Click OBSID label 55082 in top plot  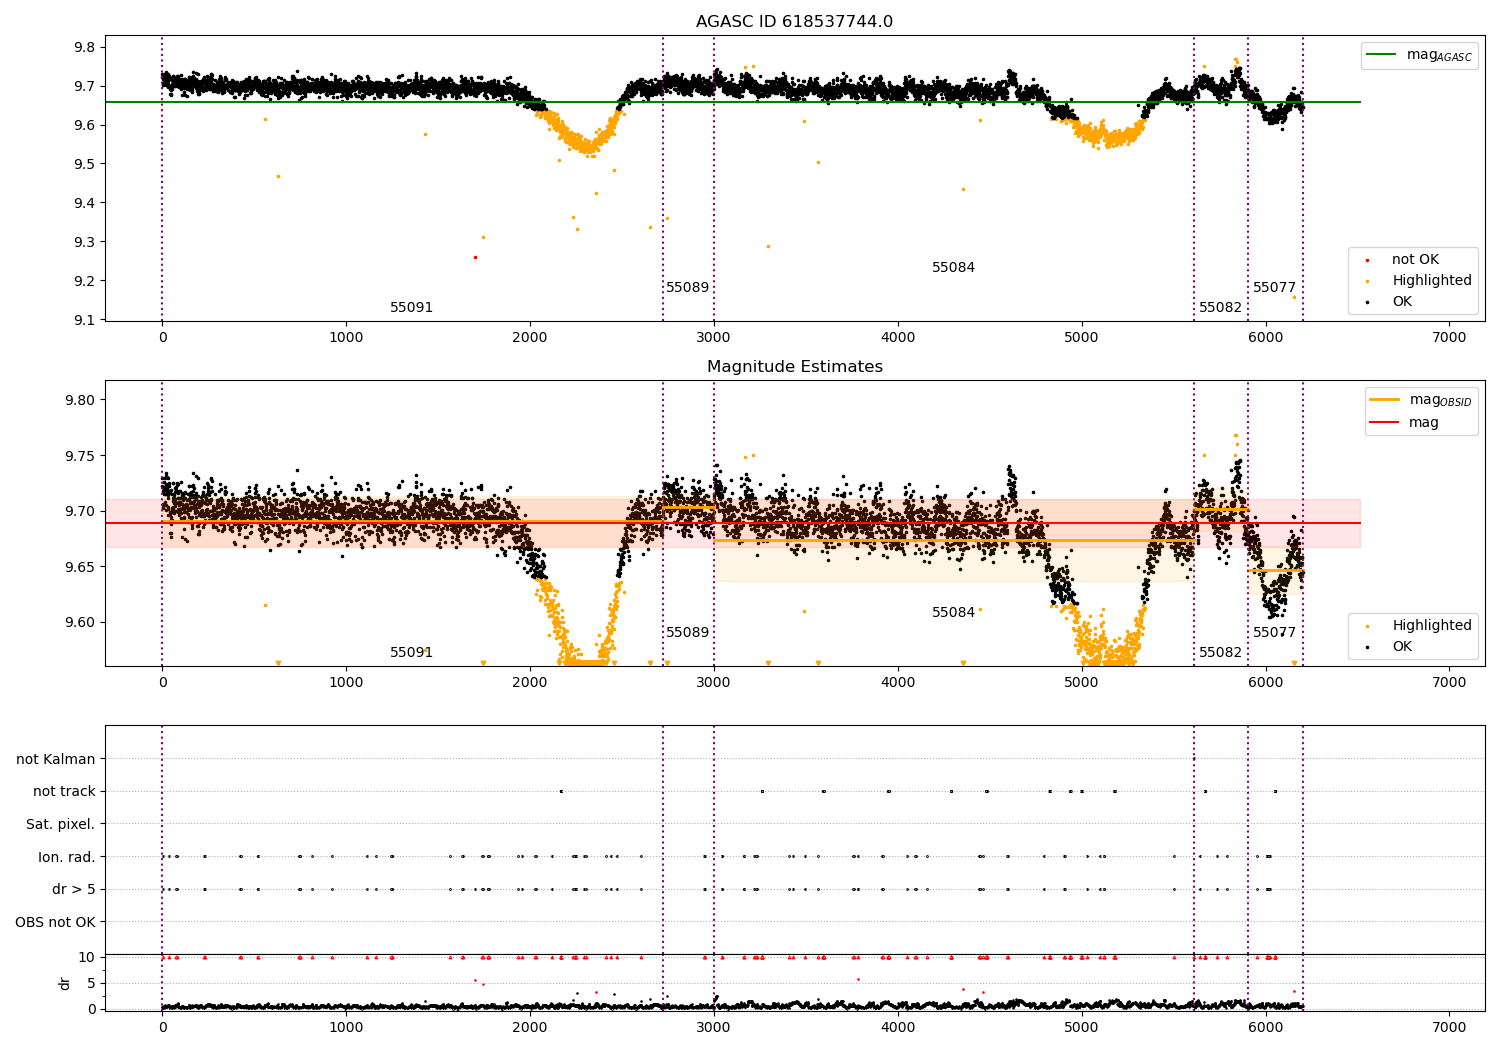coord(1220,308)
